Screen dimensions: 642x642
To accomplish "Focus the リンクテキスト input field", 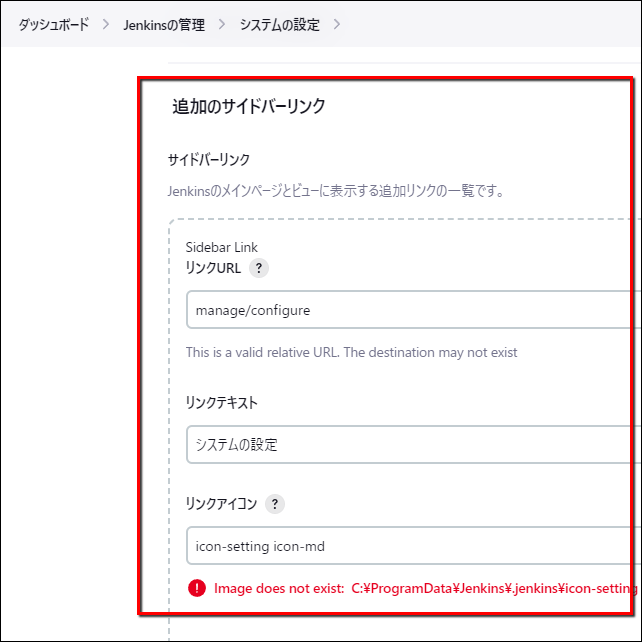I will click(414, 444).
